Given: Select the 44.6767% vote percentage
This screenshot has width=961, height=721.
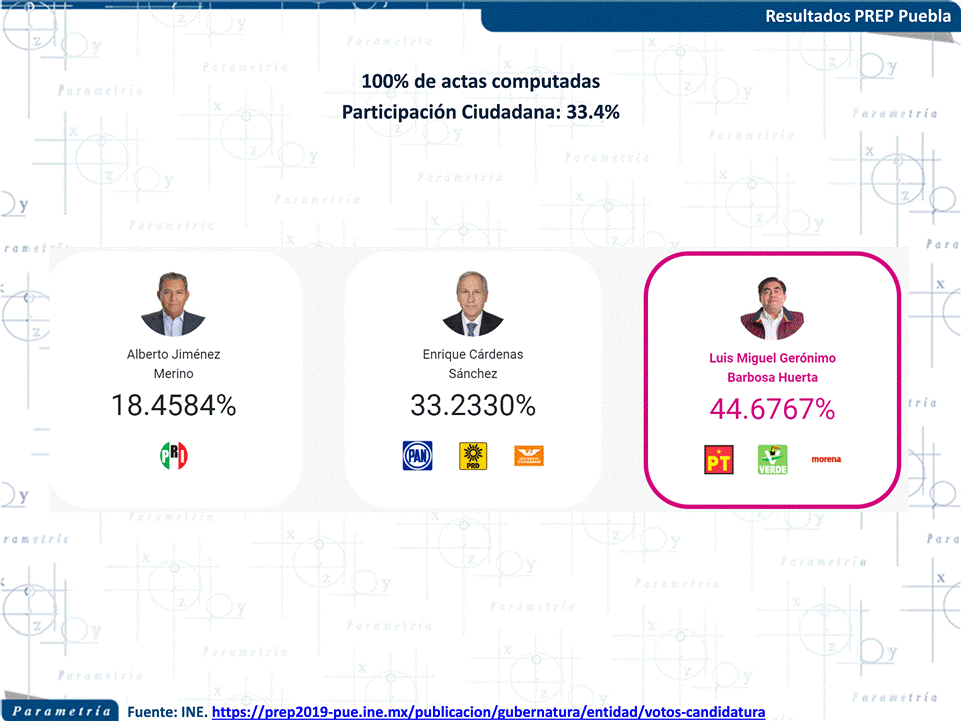Looking at the screenshot, I should click(772, 409).
